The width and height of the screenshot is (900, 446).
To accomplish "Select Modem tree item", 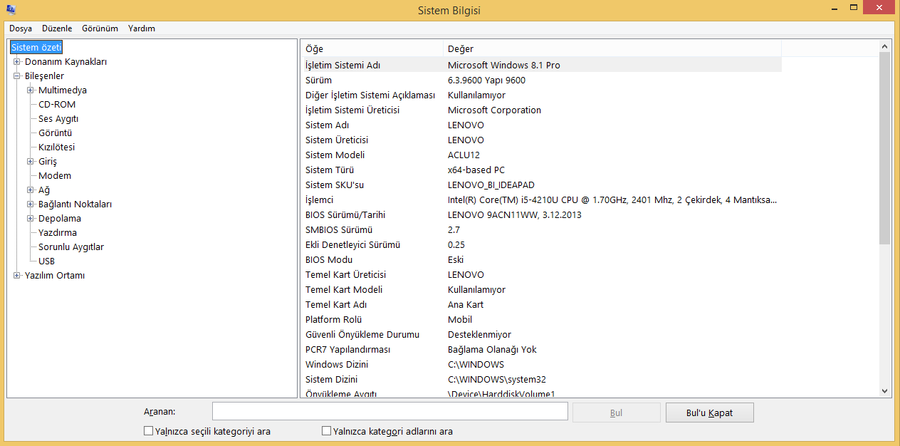I will coord(55,176).
